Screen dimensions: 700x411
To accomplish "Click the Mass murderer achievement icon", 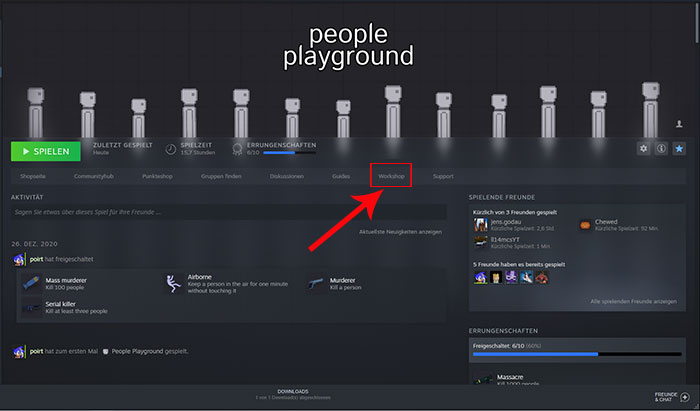I will tap(31, 284).
